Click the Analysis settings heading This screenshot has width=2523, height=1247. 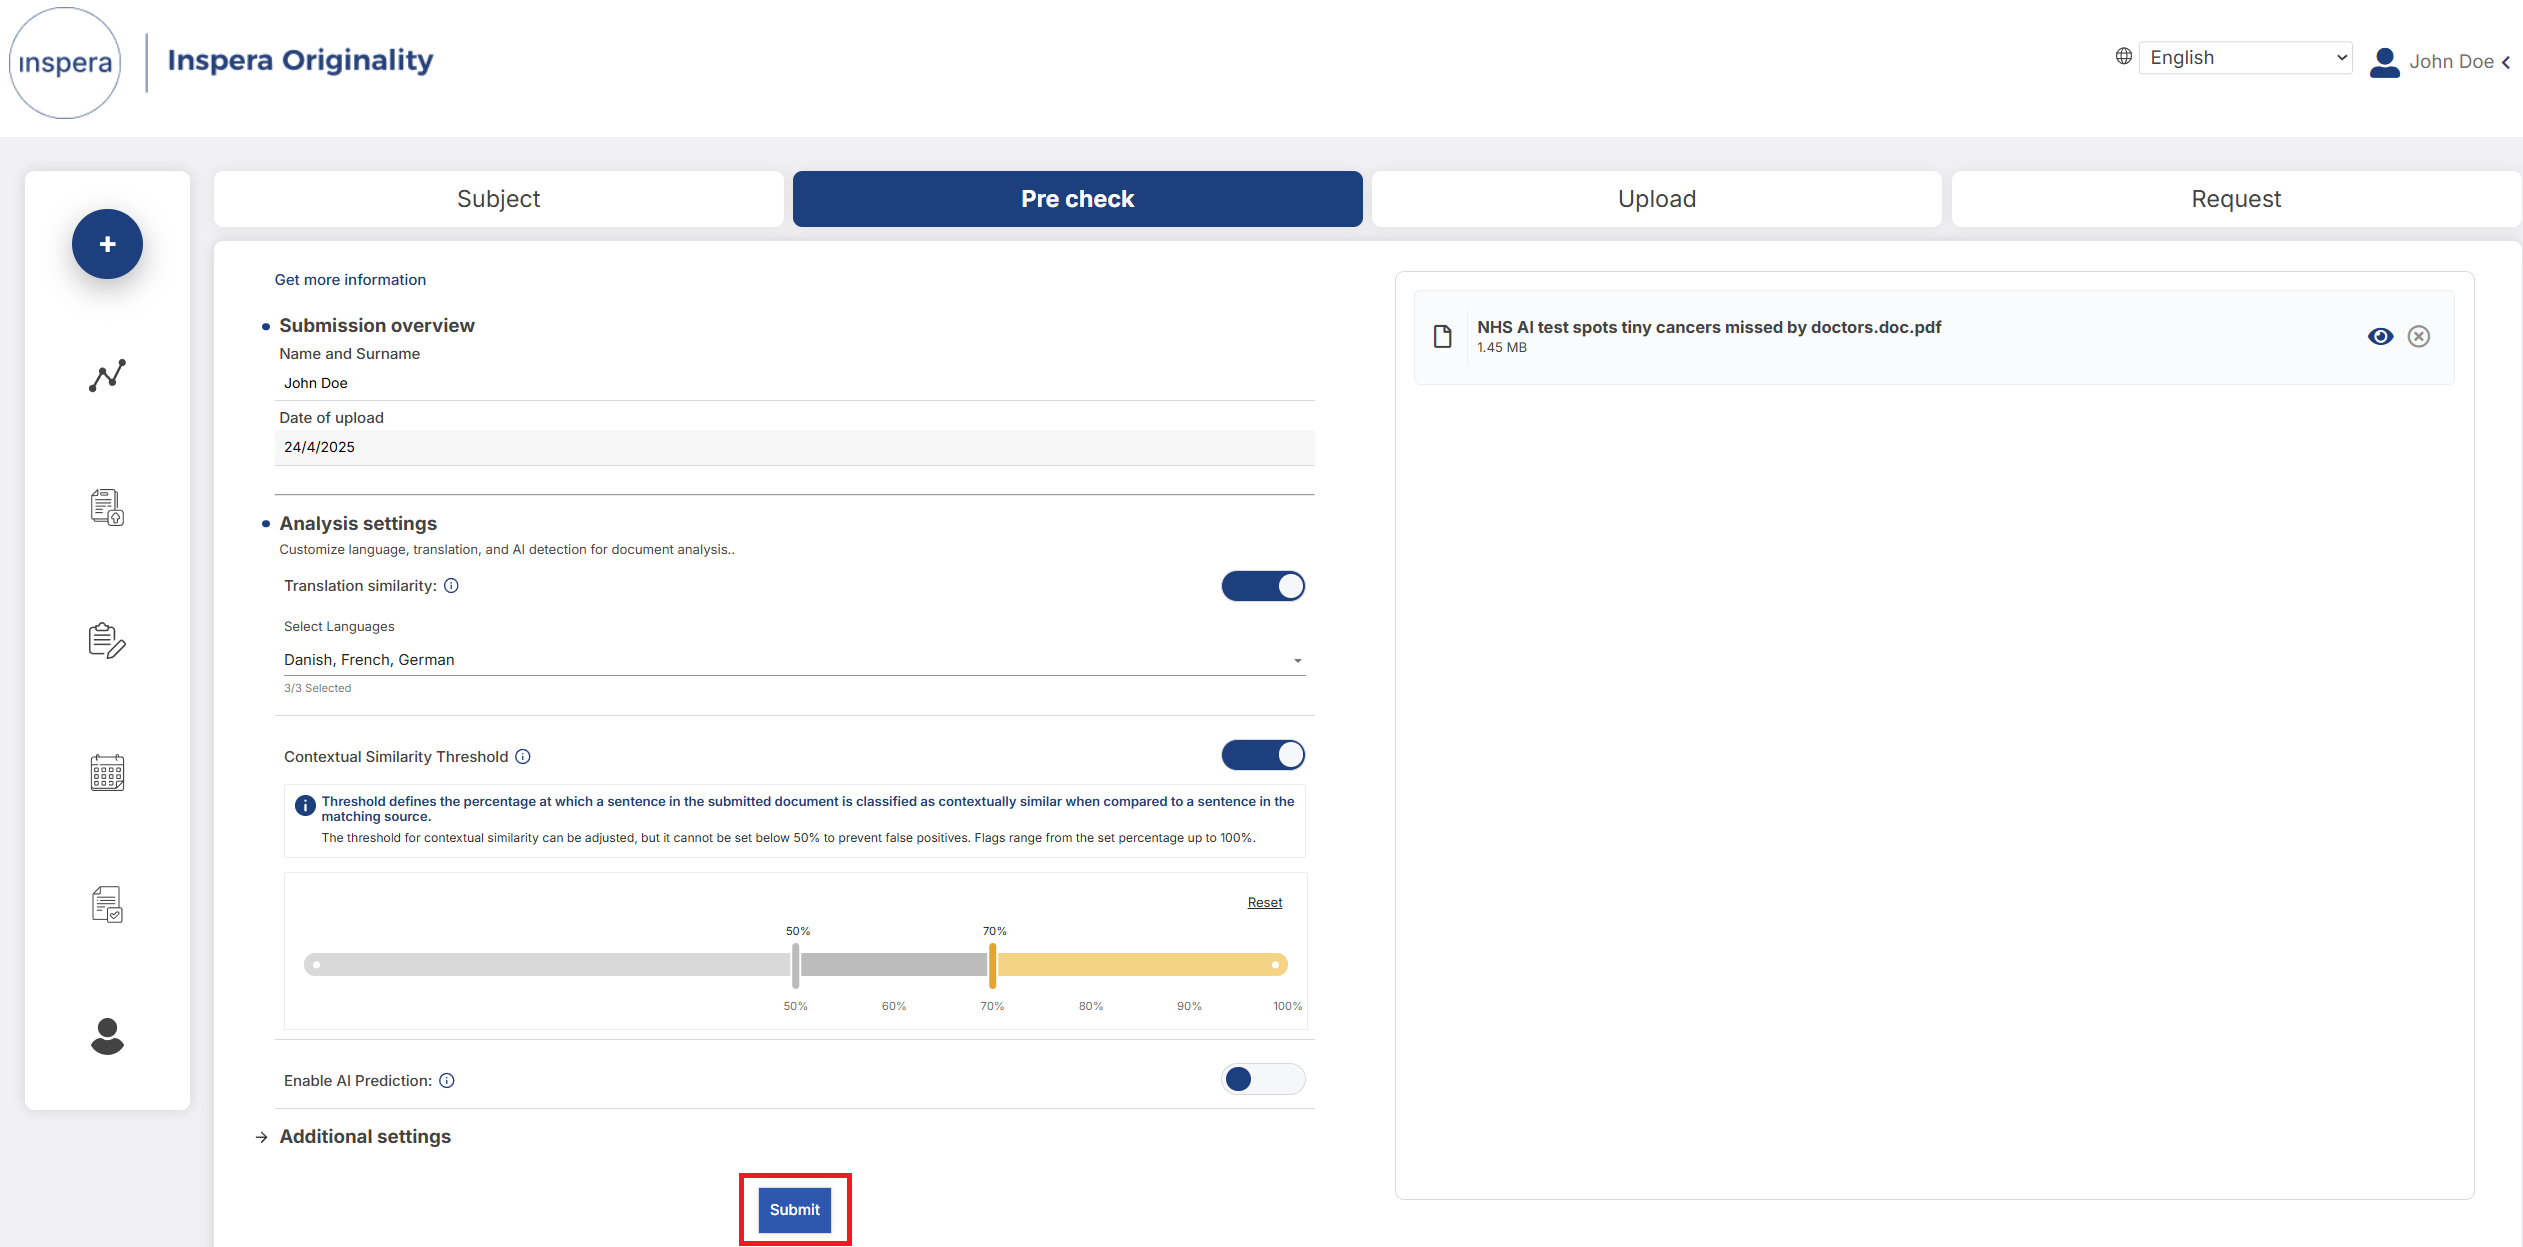(358, 524)
